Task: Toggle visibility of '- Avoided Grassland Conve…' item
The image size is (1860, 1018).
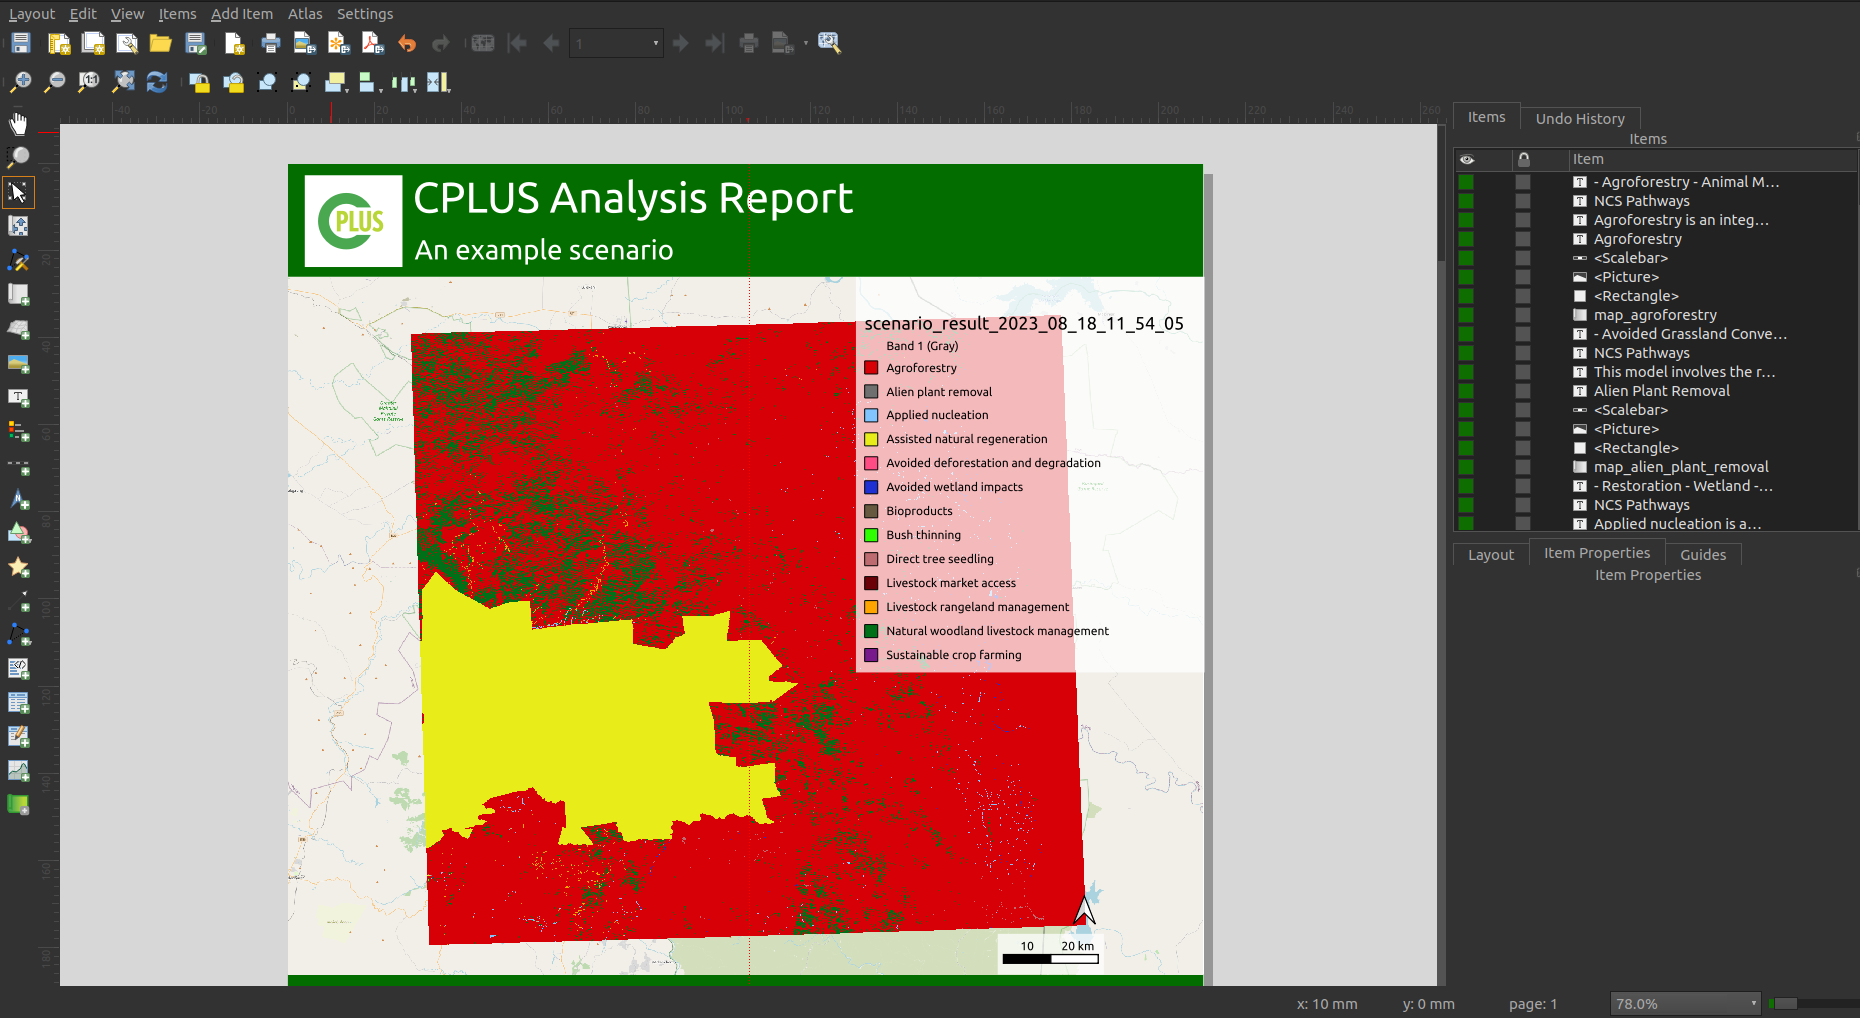Action: click(x=1466, y=334)
